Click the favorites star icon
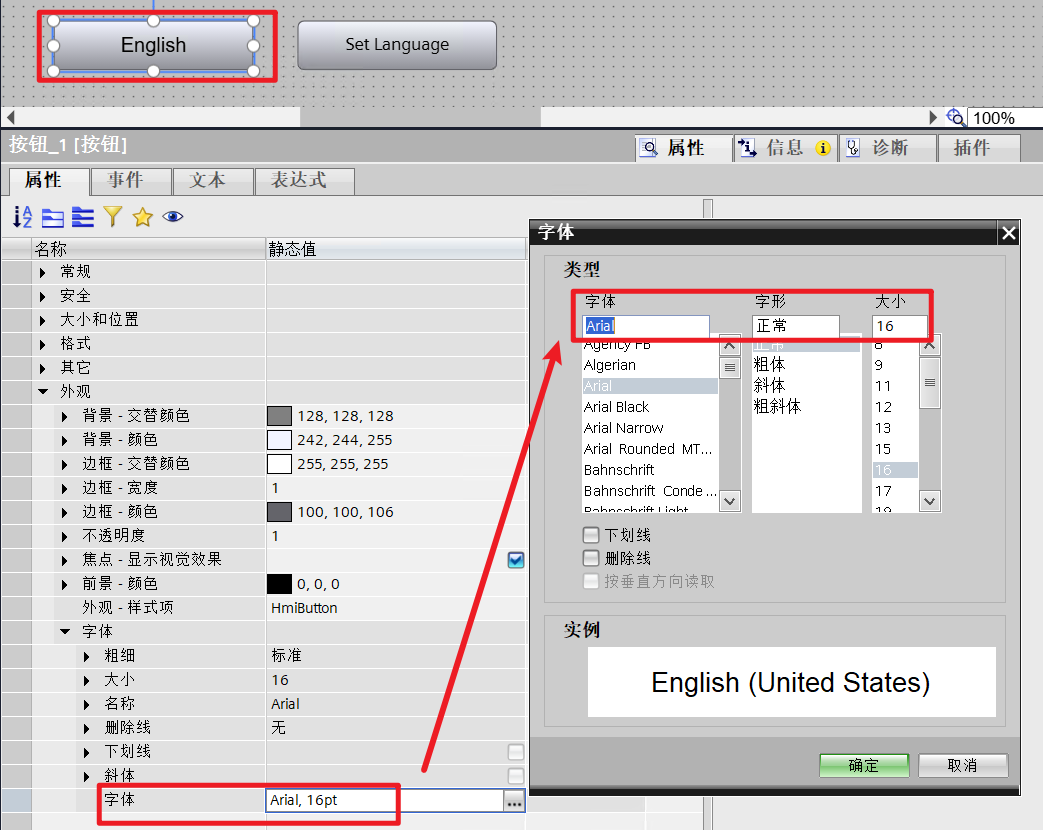The height and width of the screenshot is (830, 1043). pyautogui.click(x=144, y=217)
